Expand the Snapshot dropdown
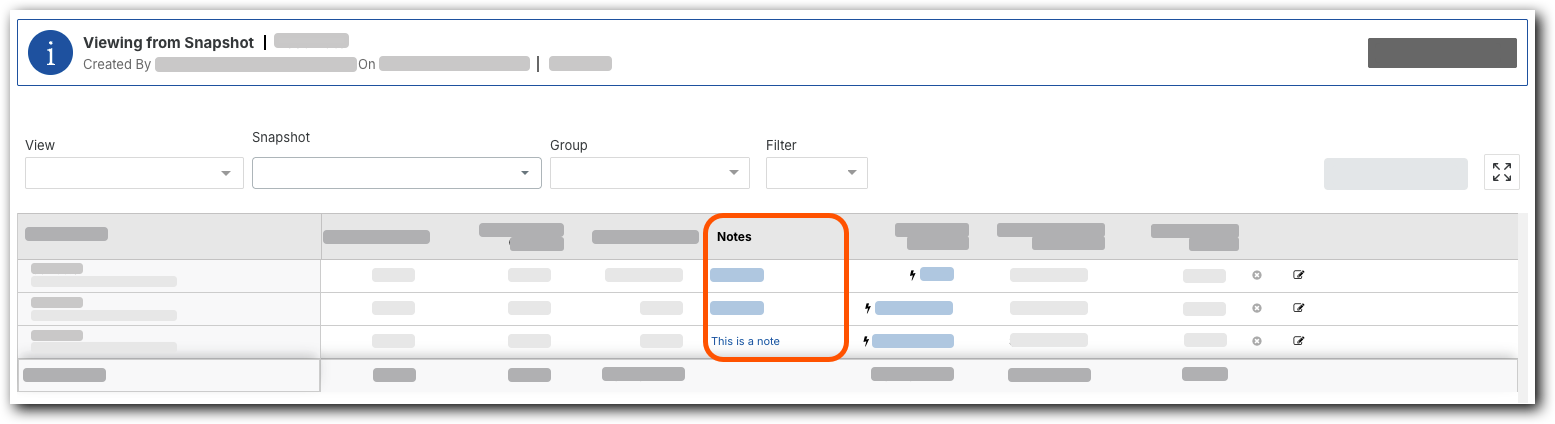The width and height of the screenshot is (1555, 424). pos(396,173)
